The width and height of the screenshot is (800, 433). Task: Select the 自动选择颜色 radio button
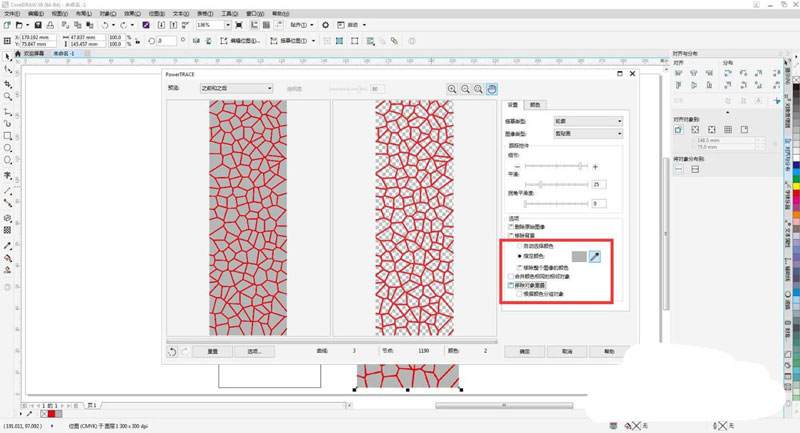point(517,245)
